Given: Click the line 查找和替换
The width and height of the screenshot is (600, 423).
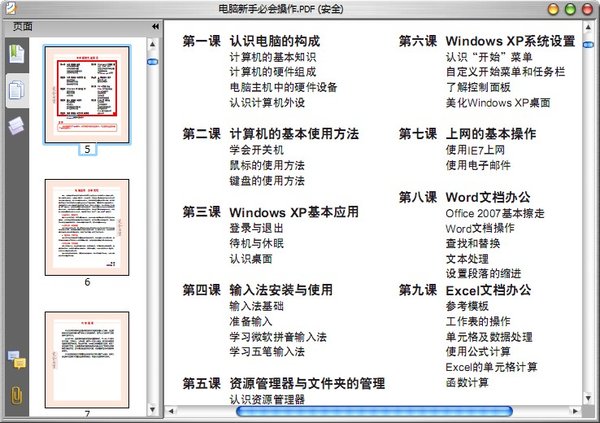Looking at the screenshot, I should [473, 243].
